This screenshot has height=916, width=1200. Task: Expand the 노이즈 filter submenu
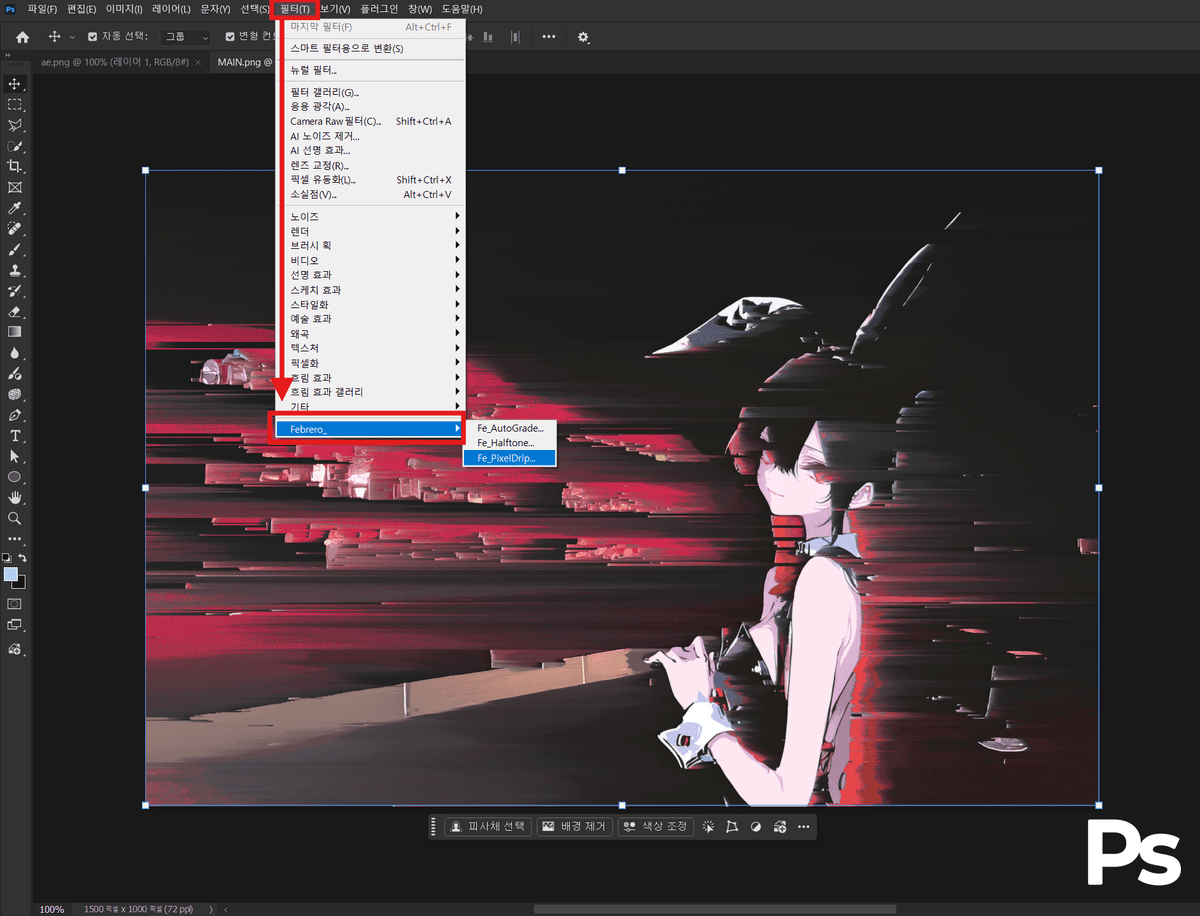[370, 216]
